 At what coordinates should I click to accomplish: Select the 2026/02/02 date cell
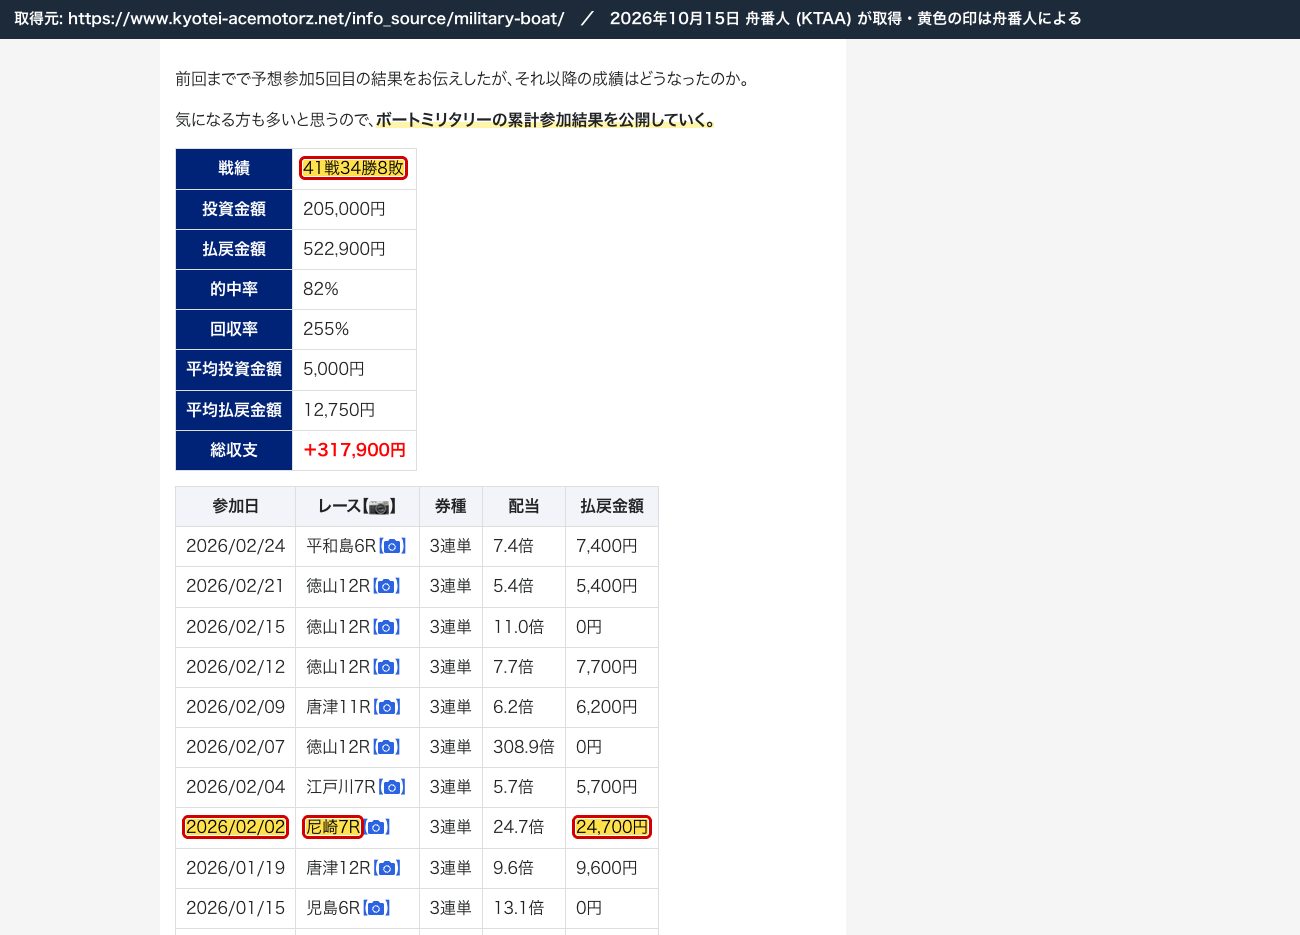[235, 827]
